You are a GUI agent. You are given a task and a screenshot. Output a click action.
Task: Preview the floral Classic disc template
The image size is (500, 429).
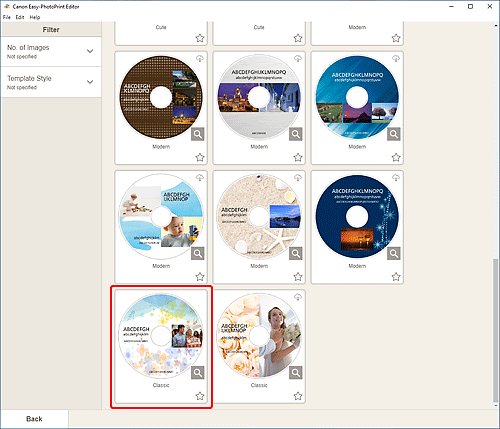pyautogui.click(x=198, y=373)
